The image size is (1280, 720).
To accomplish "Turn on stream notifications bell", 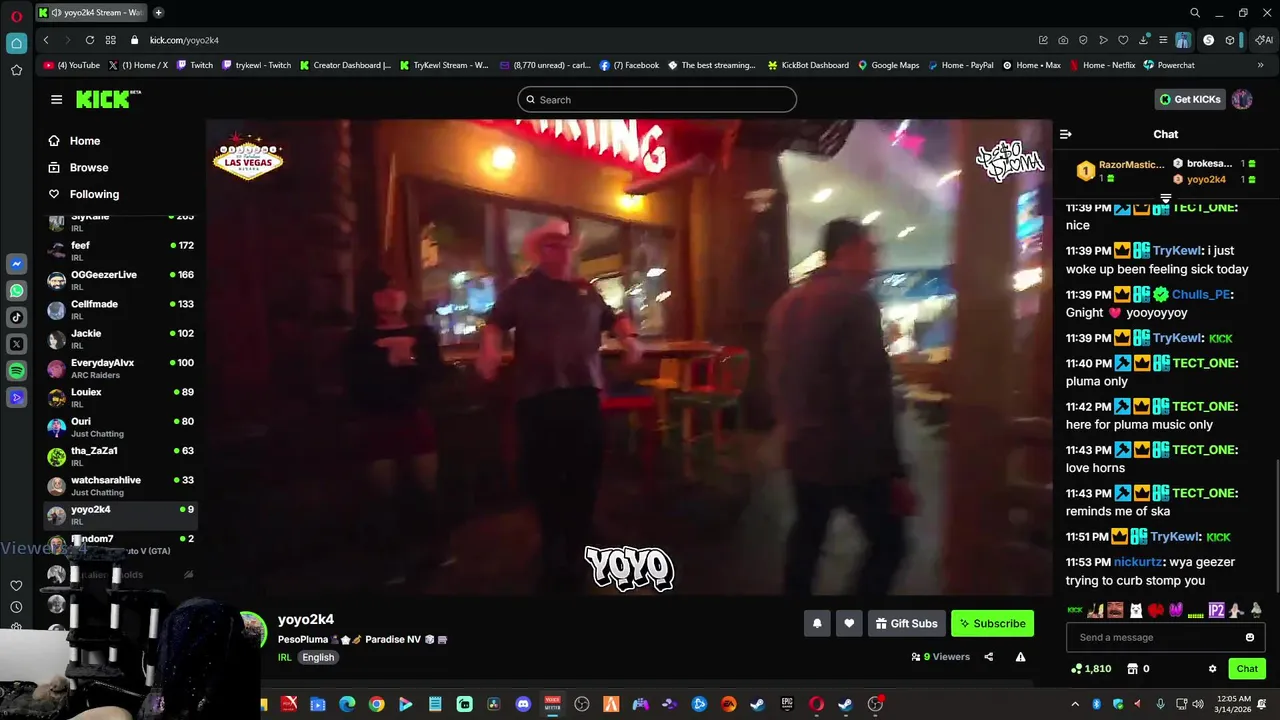I will coord(817,623).
